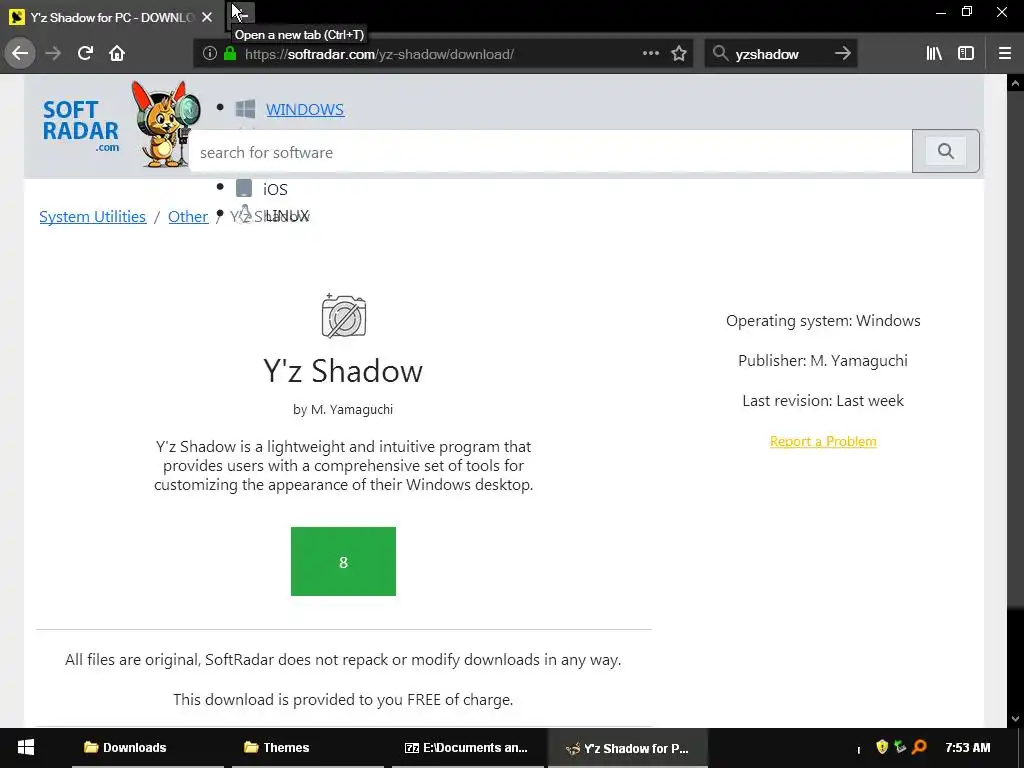
Task: Open the browser hamburger menu
Action: 1005,54
